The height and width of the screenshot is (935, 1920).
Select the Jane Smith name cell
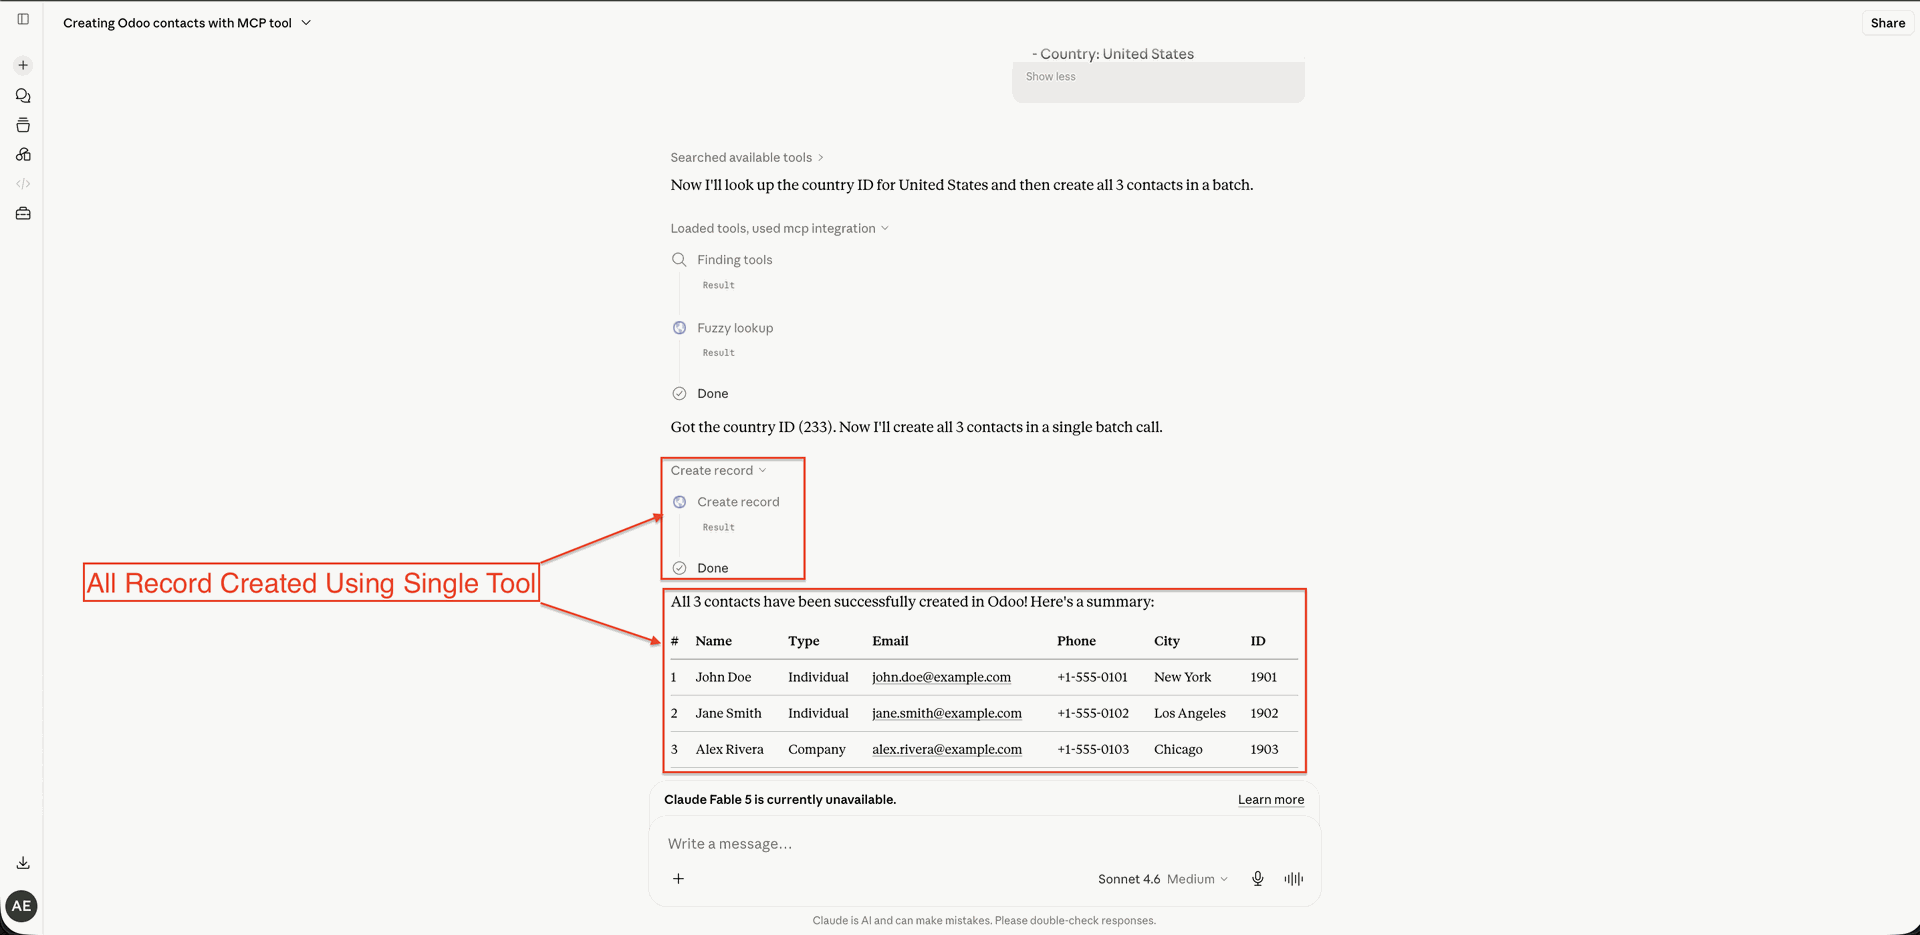[x=728, y=713]
